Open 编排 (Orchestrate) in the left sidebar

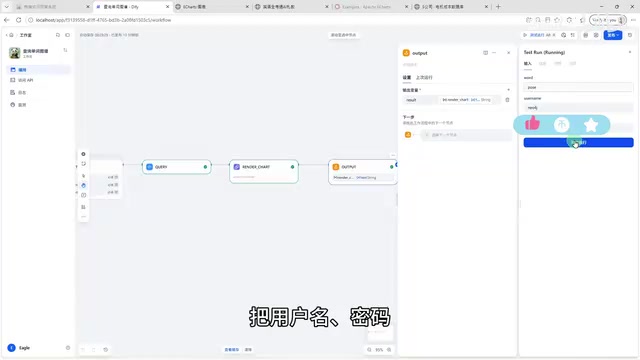coord(38,70)
